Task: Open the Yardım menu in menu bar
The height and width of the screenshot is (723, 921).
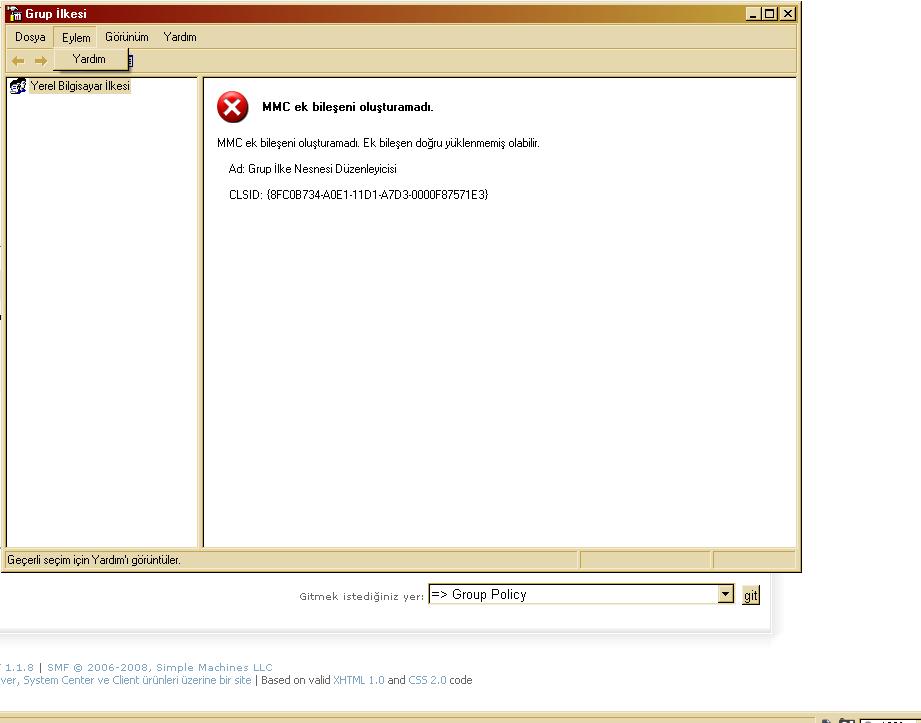Action: coord(180,37)
